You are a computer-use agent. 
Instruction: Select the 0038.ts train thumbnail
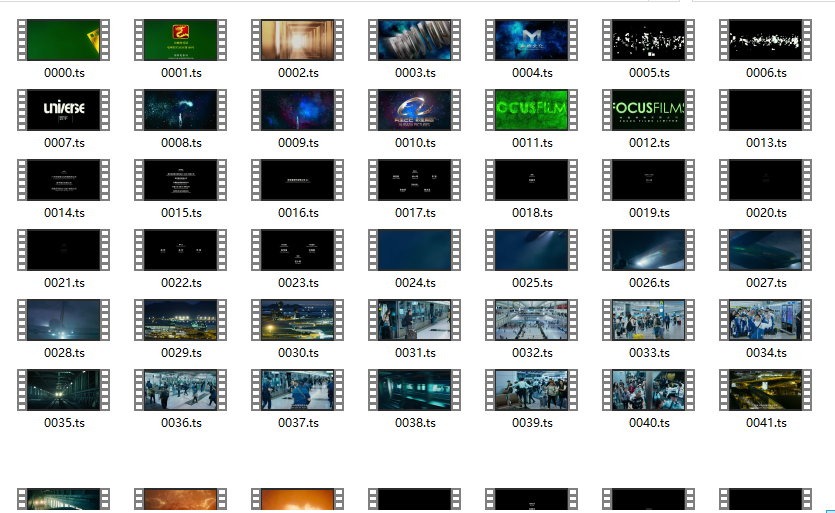coord(414,390)
